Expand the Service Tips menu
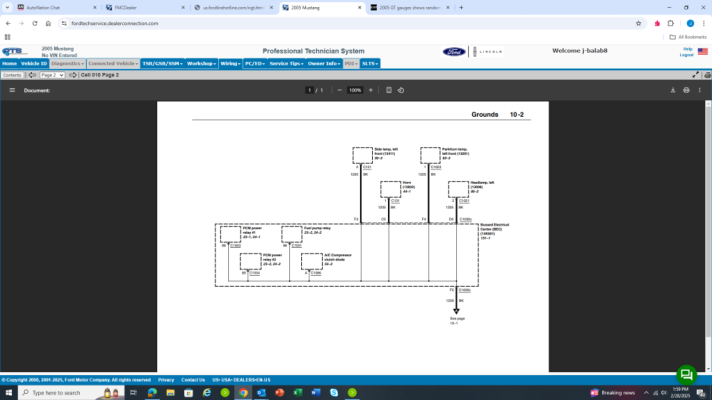The height and width of the screenshot is (400, 712). coord(286,64)
